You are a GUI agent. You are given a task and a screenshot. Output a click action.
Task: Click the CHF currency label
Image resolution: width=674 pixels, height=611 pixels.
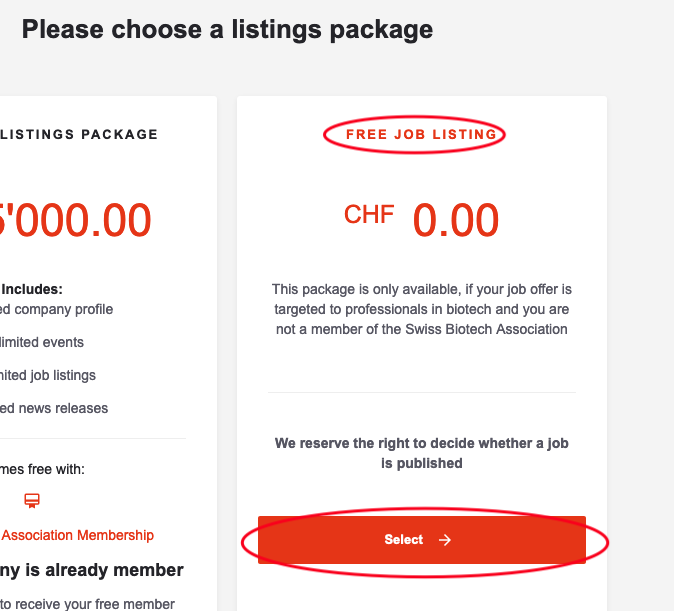click(x=369, y=214)
